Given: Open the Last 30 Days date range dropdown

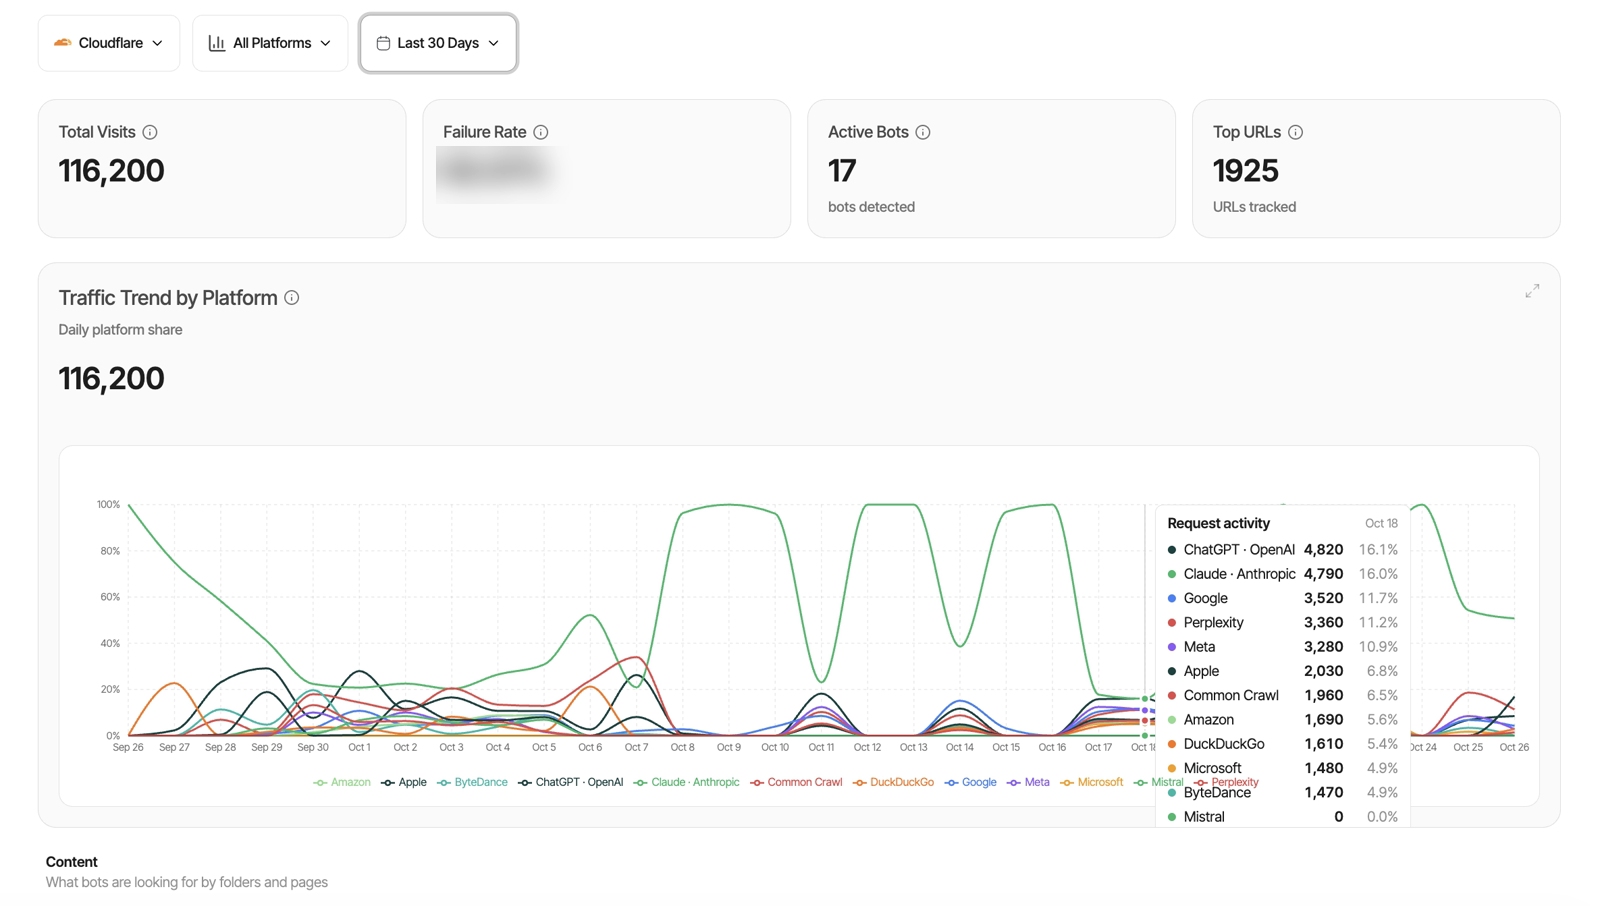Looking at the screenshot, I should click(x=438, y=43).
